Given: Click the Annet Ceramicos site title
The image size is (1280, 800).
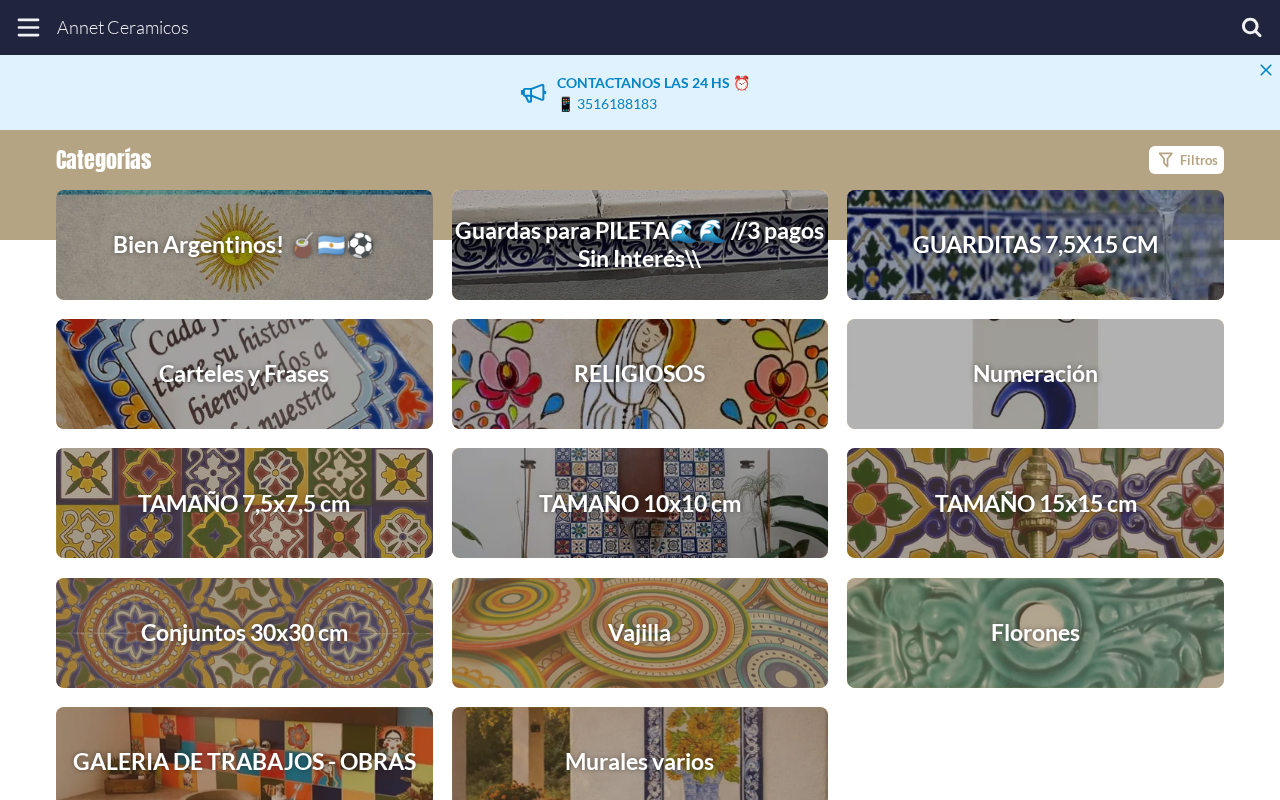Looking at the screenshot, I should coord(123,27).
